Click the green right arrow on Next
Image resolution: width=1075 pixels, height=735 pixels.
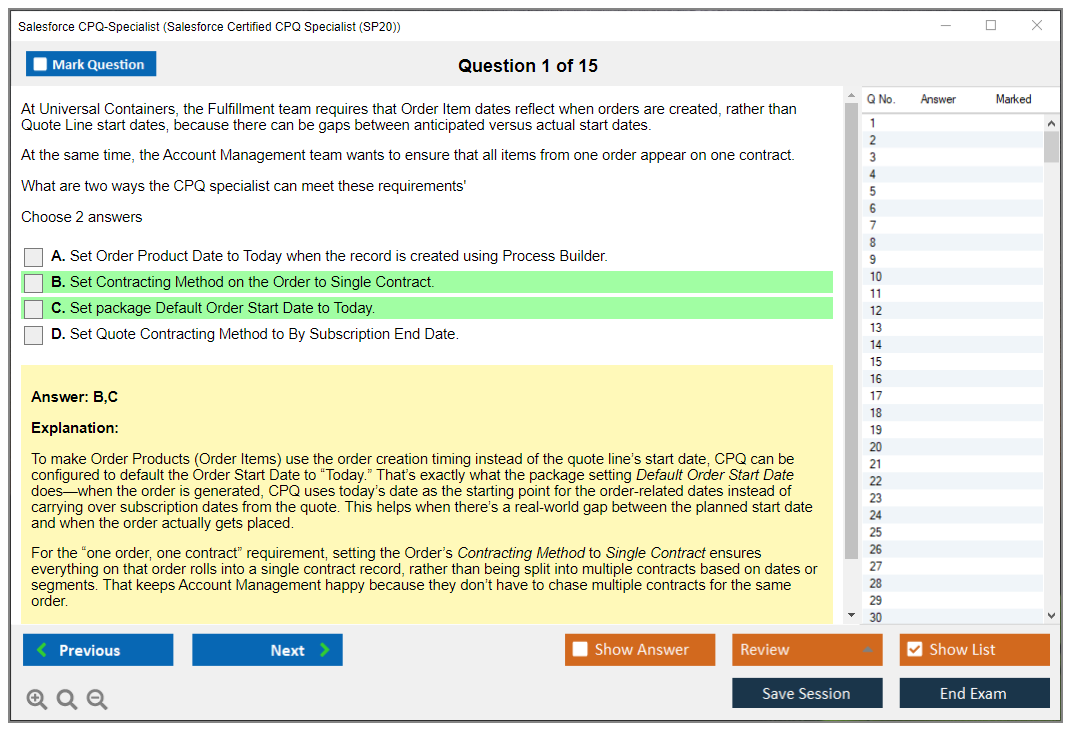[325, 650]
